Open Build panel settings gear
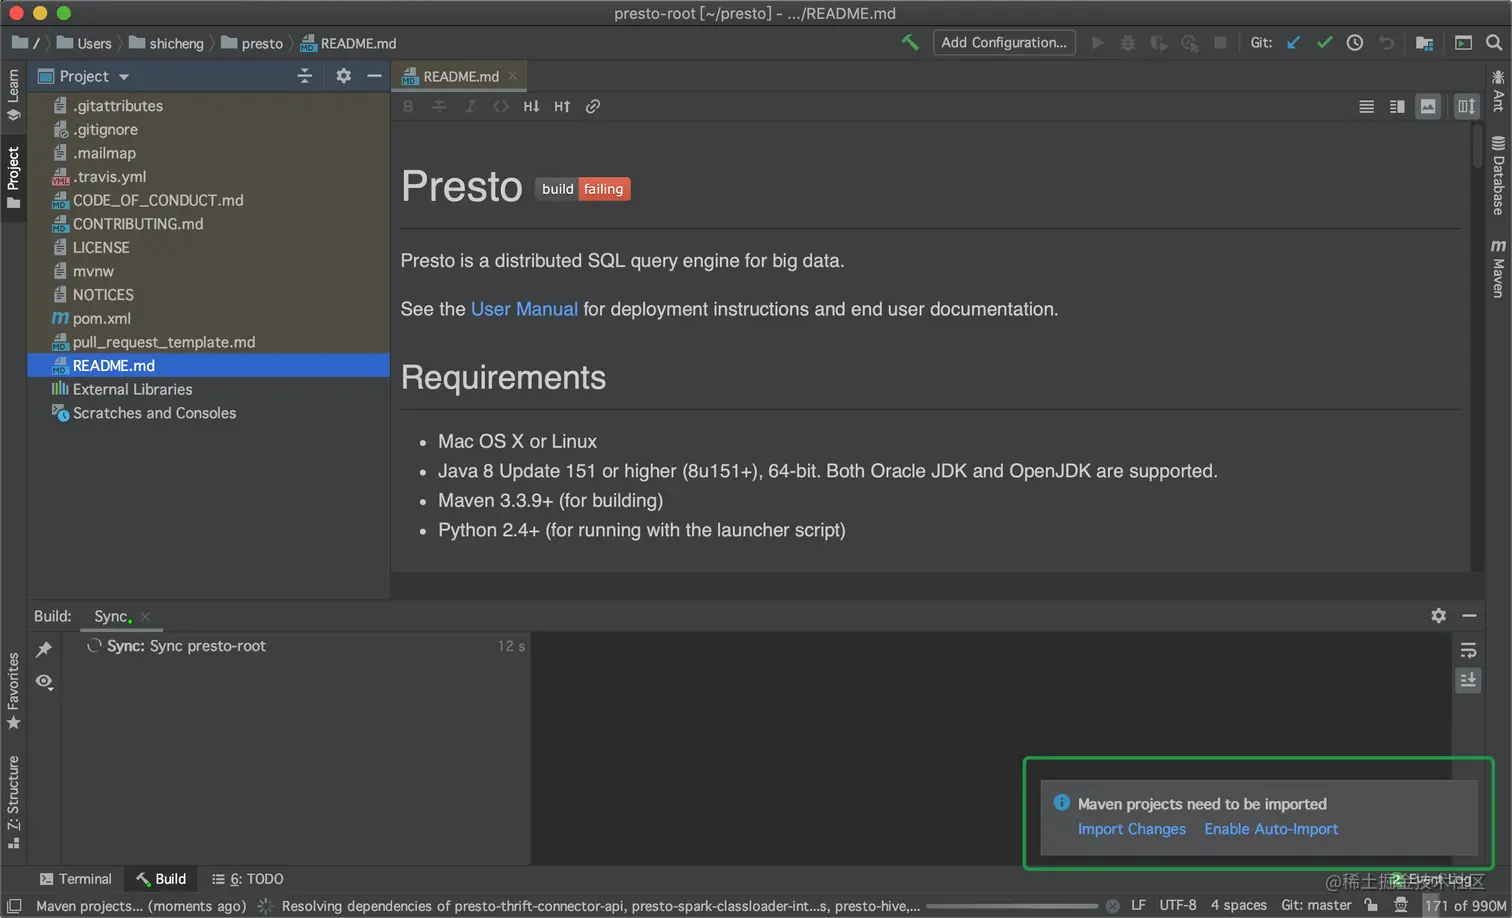The image size is (1512, 918). point(1438,616)
